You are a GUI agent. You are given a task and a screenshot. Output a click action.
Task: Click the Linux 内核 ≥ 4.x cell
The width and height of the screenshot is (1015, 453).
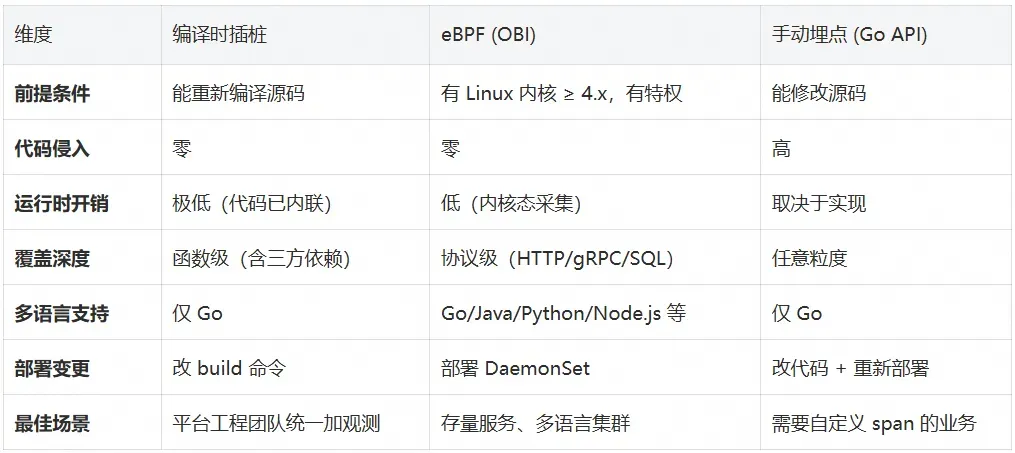point(562,93)
